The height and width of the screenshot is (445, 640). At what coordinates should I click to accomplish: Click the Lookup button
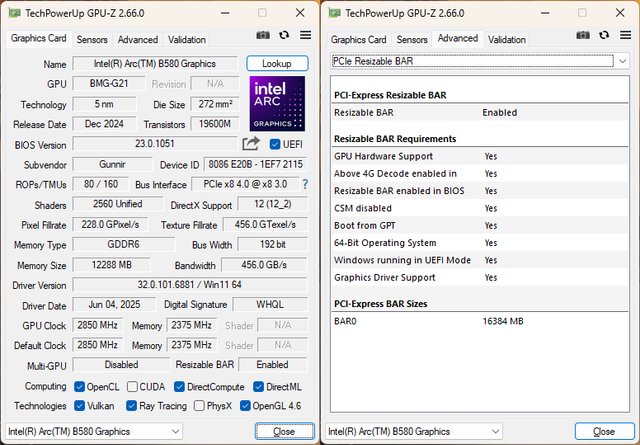[x=277, y=63]
